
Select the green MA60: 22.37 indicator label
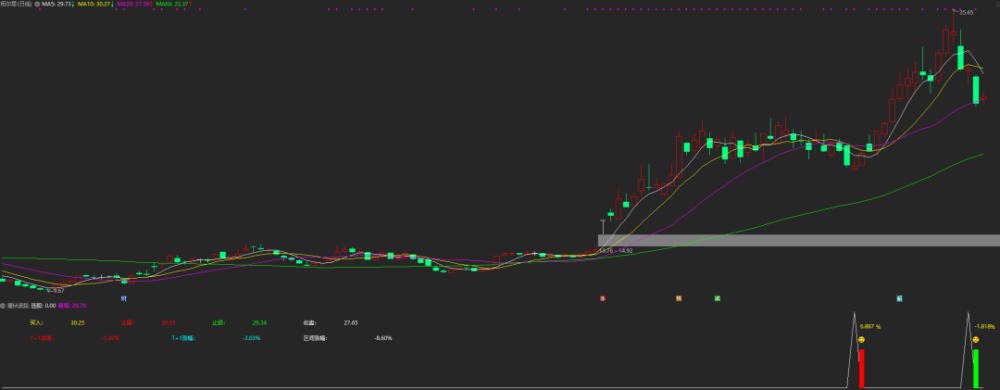click(172, 4)
